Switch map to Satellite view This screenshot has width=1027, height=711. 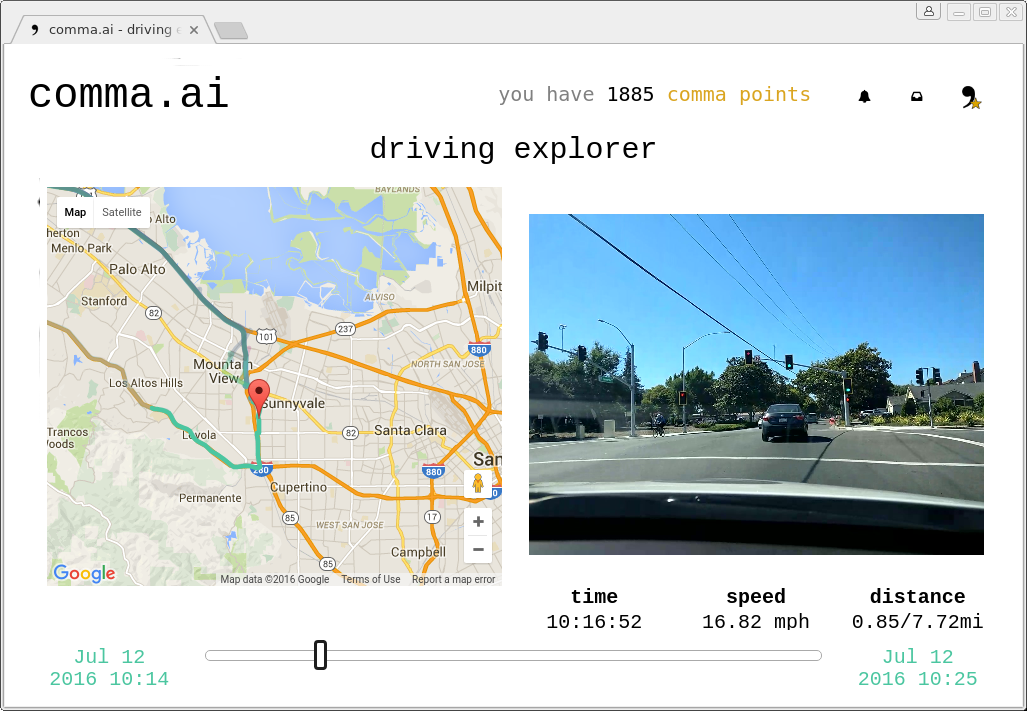122,212
